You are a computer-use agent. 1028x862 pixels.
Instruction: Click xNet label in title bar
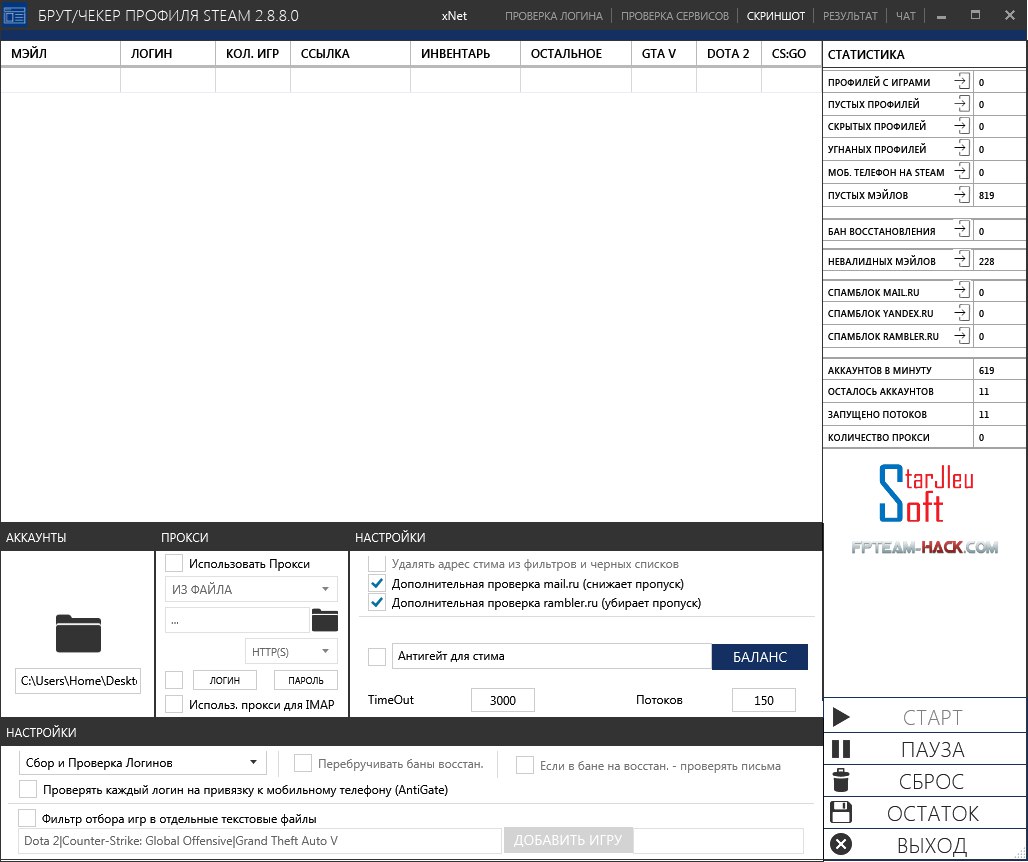(454, 16)
